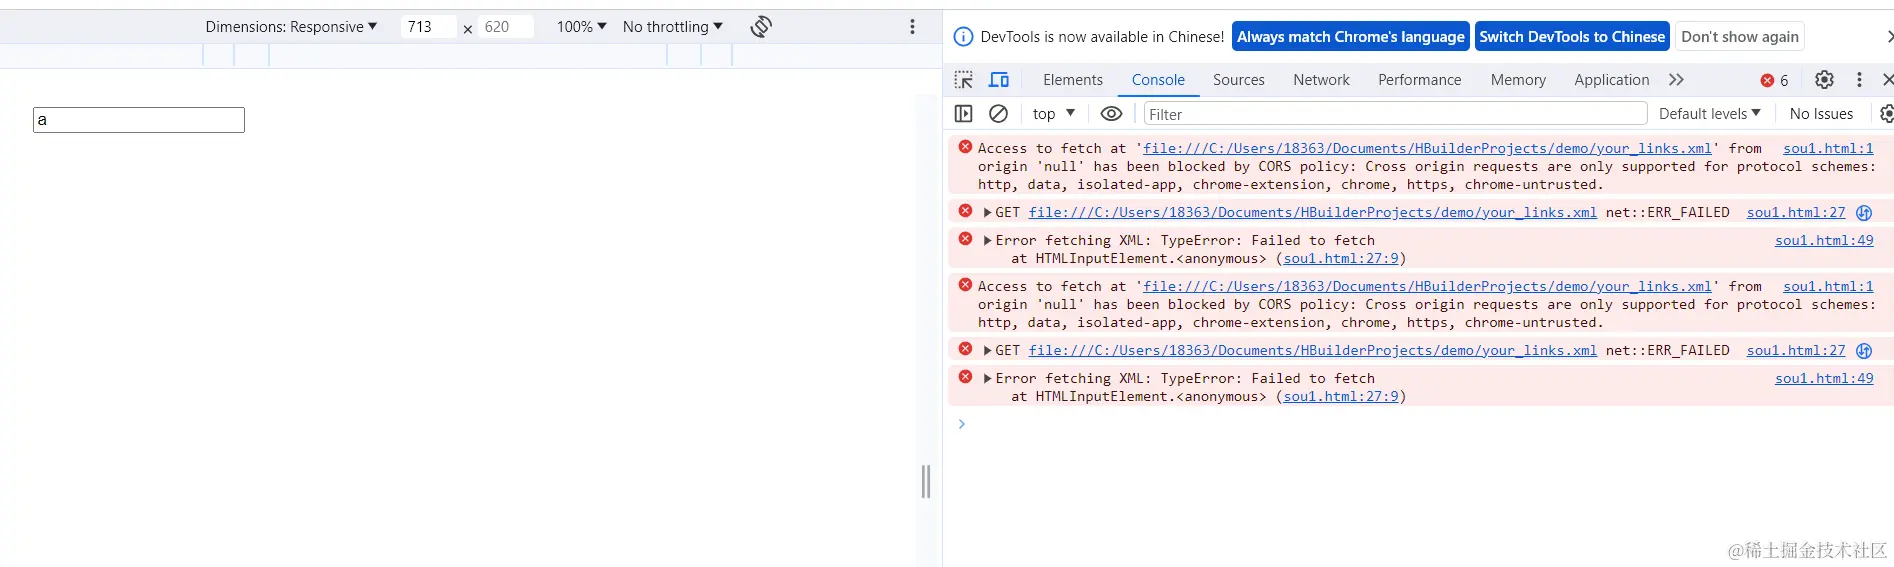Click the rotate device orientation icon
Screen dimensions: 1894x567
click(x=761, y=27)
